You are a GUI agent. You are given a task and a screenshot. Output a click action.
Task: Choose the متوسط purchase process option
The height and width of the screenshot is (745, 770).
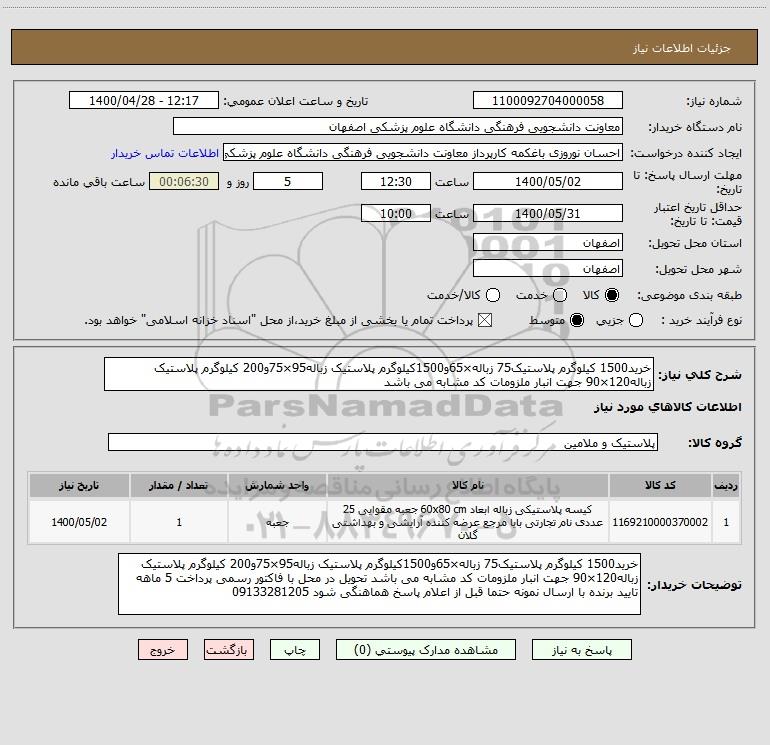[x=577, y=320]
